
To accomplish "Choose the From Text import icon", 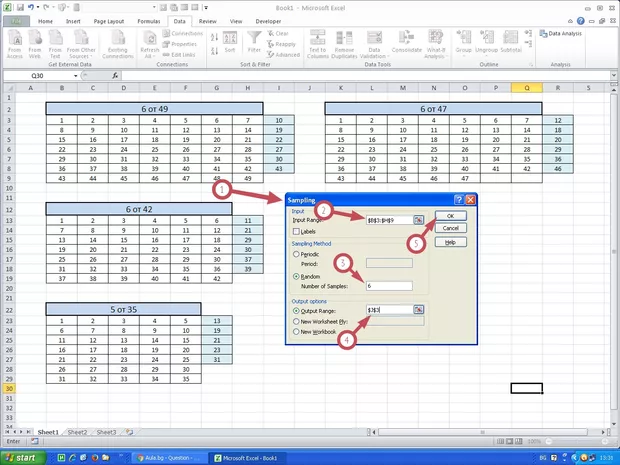I will [x=55, y=44].
